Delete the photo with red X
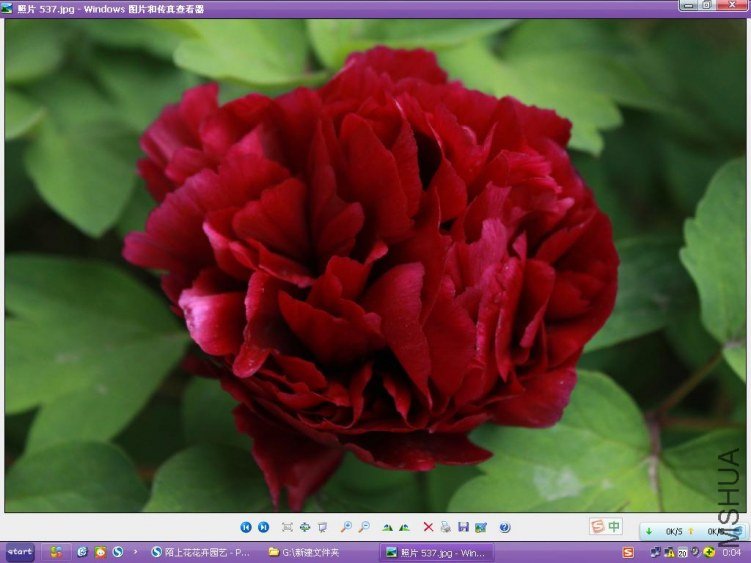This screenshot has height=563, width=751. 428,527
